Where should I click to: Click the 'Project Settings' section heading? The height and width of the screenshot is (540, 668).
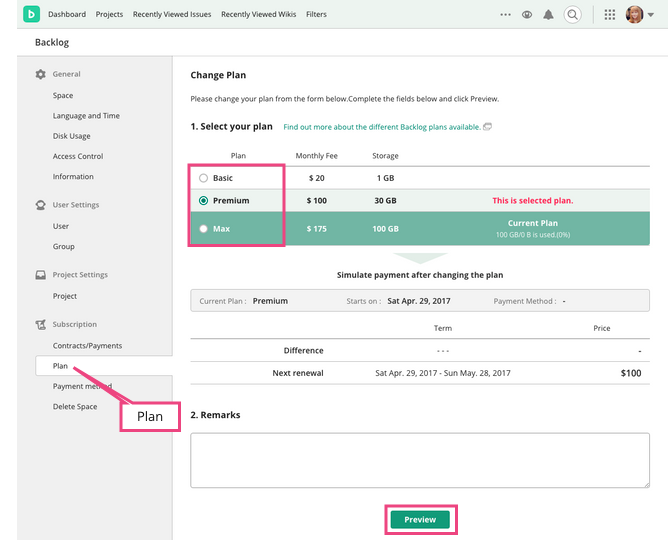[80, 275]
